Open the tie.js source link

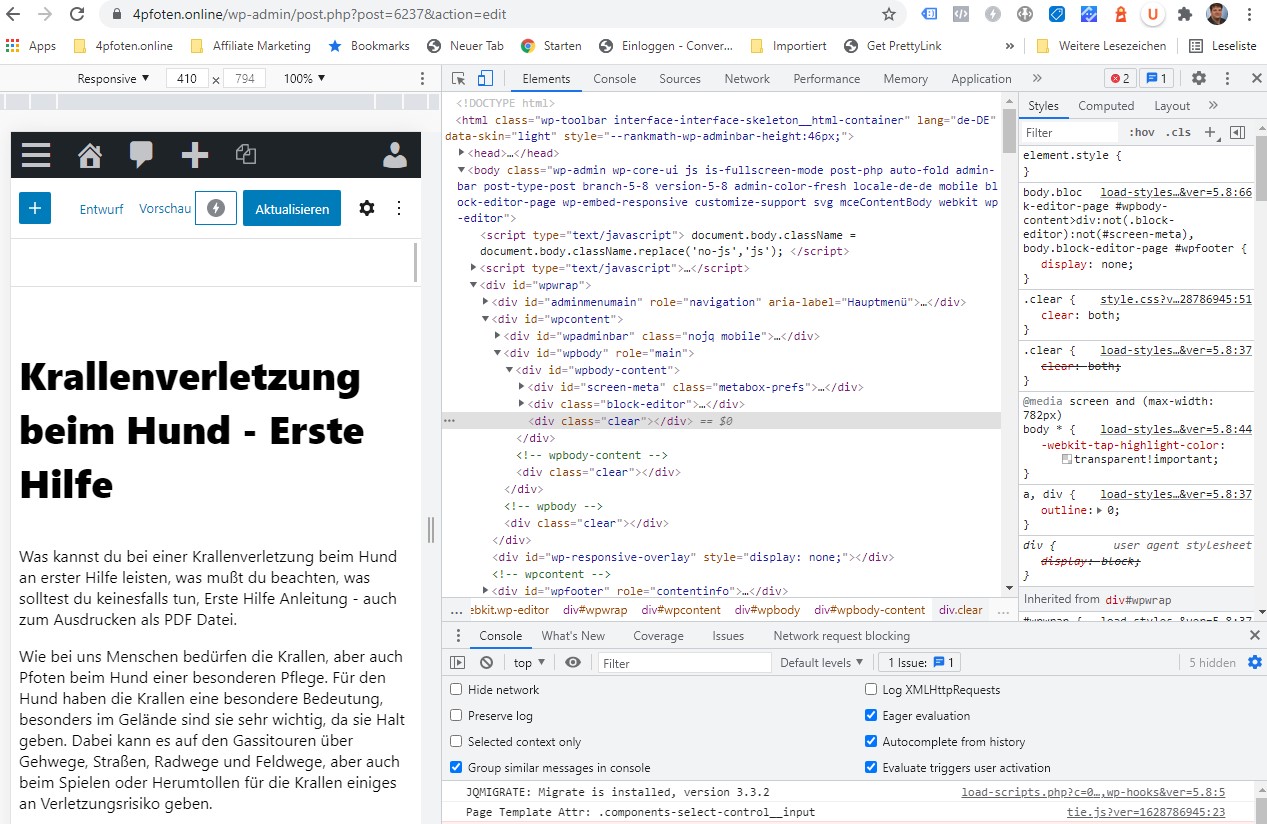coord(1146,812)
